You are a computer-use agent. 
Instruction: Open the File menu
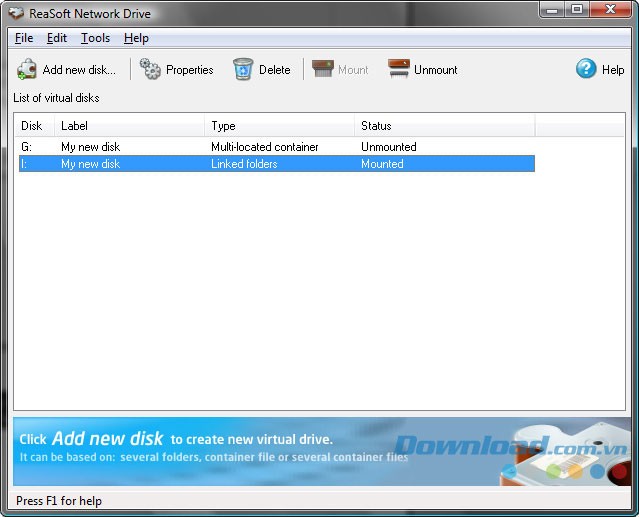[x=24, y=38]
